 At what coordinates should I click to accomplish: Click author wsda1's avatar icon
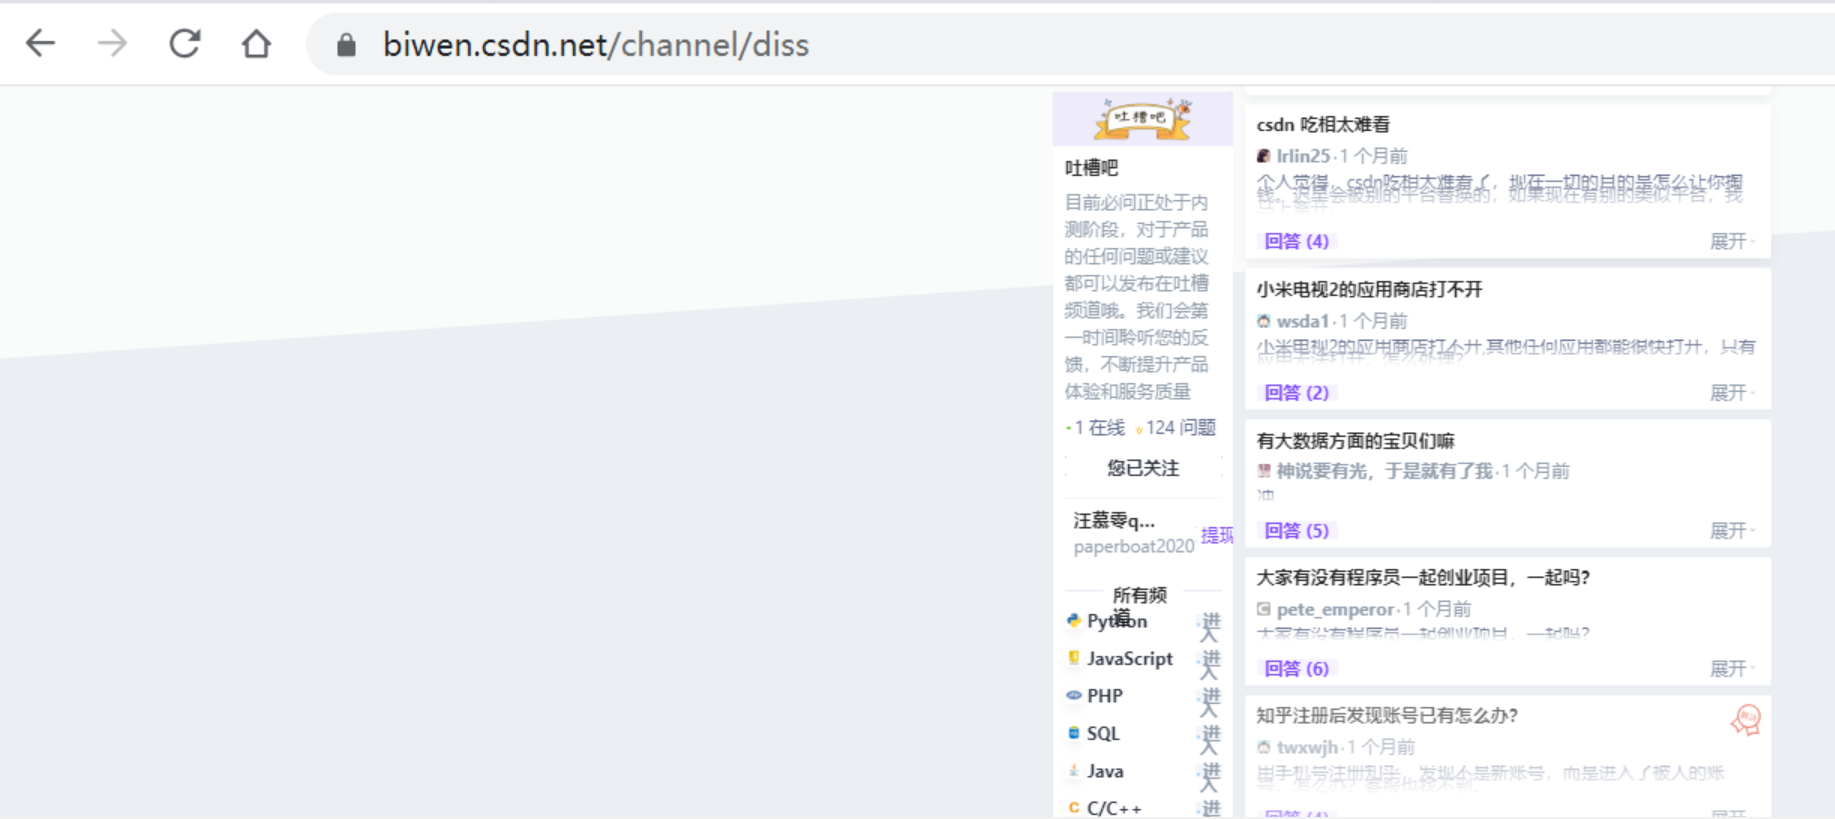tap(1264, 321)
